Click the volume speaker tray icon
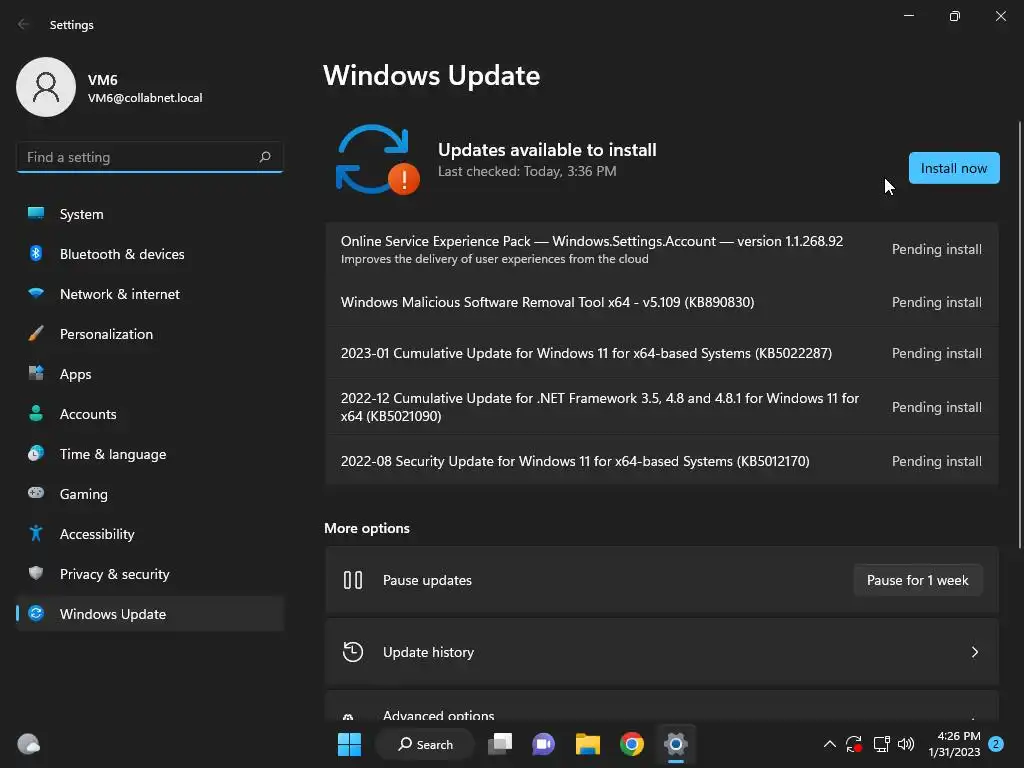Screen dimensions: 1024x768 coord(906,744)
